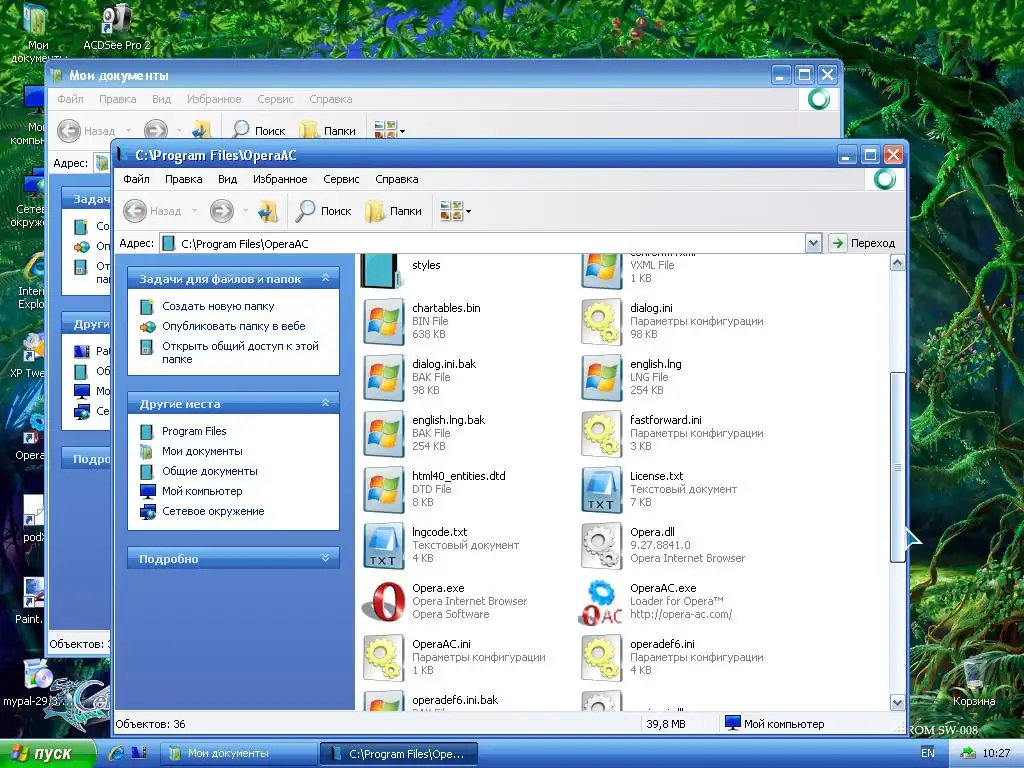Click the Переход go button
The image size is (1024, 768).
(863, 244)
